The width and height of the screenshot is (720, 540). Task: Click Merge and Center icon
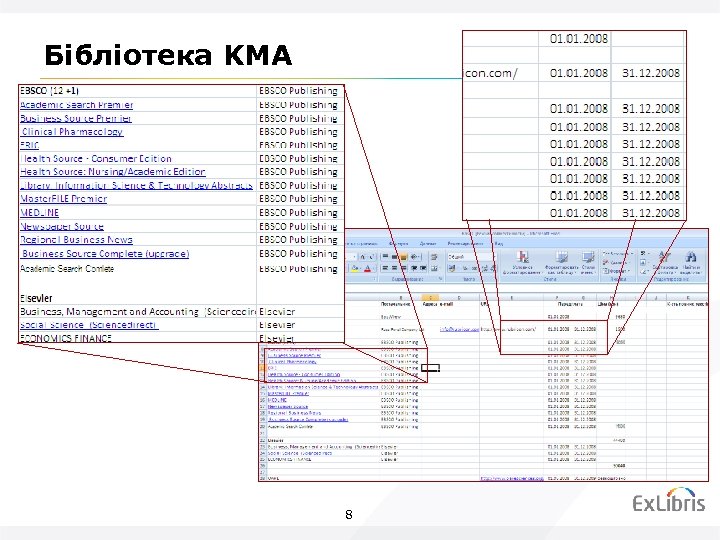click(x=434, y=268)
